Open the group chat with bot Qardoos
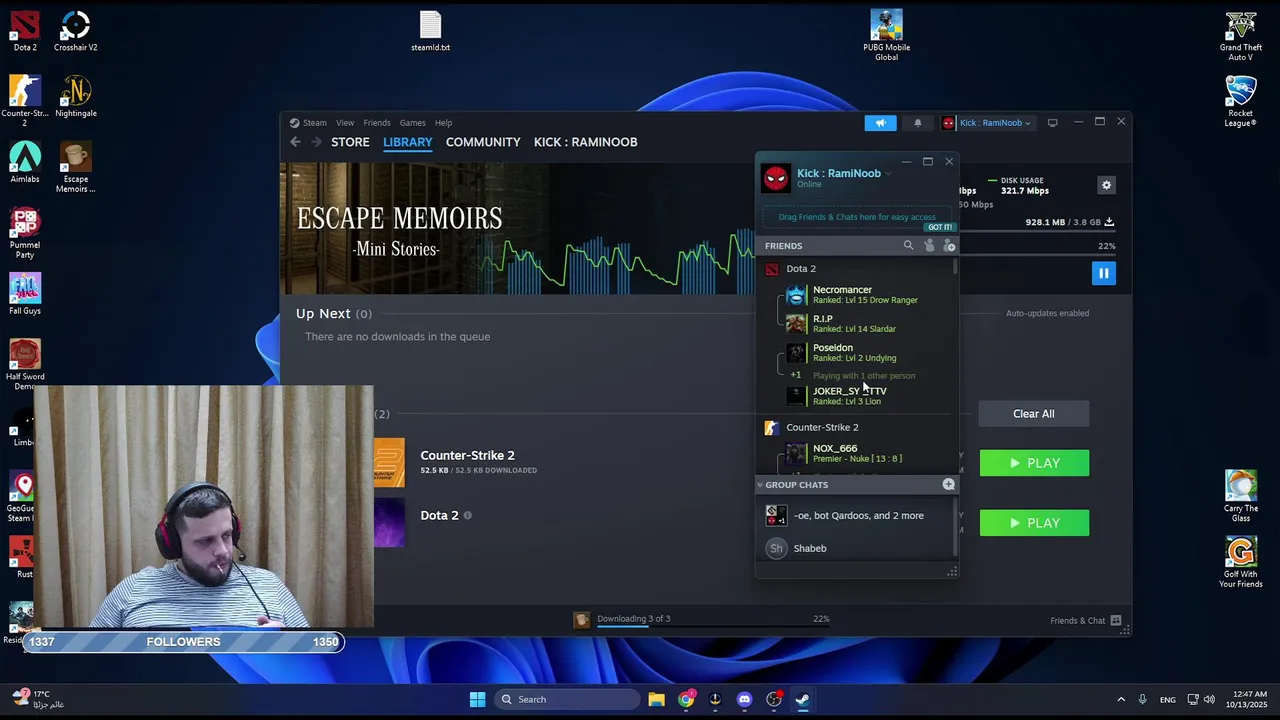This screenshot has width=1280, height=720. [x=856, y=516]
